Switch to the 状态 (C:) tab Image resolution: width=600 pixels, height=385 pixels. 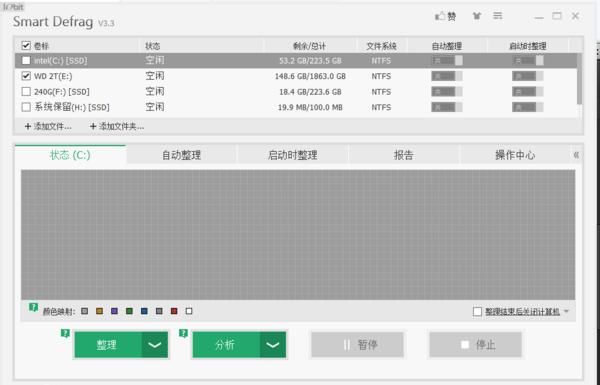[70, 155]
